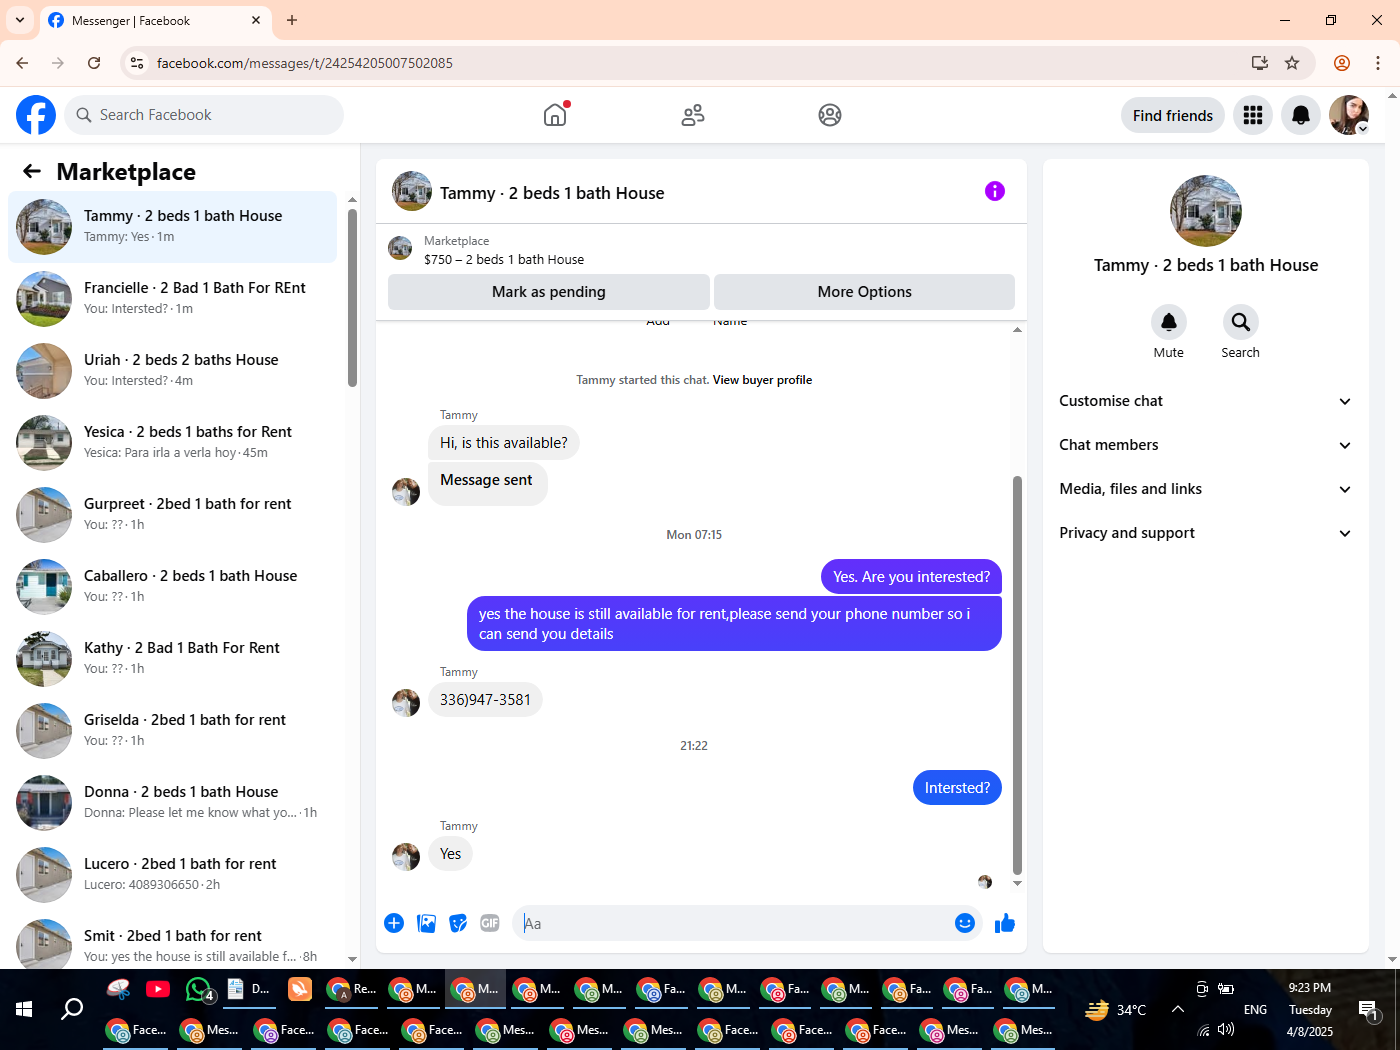Open the browser tab search dropdown
Viewport: 1400px width, 1050px height.
(20, 20)
